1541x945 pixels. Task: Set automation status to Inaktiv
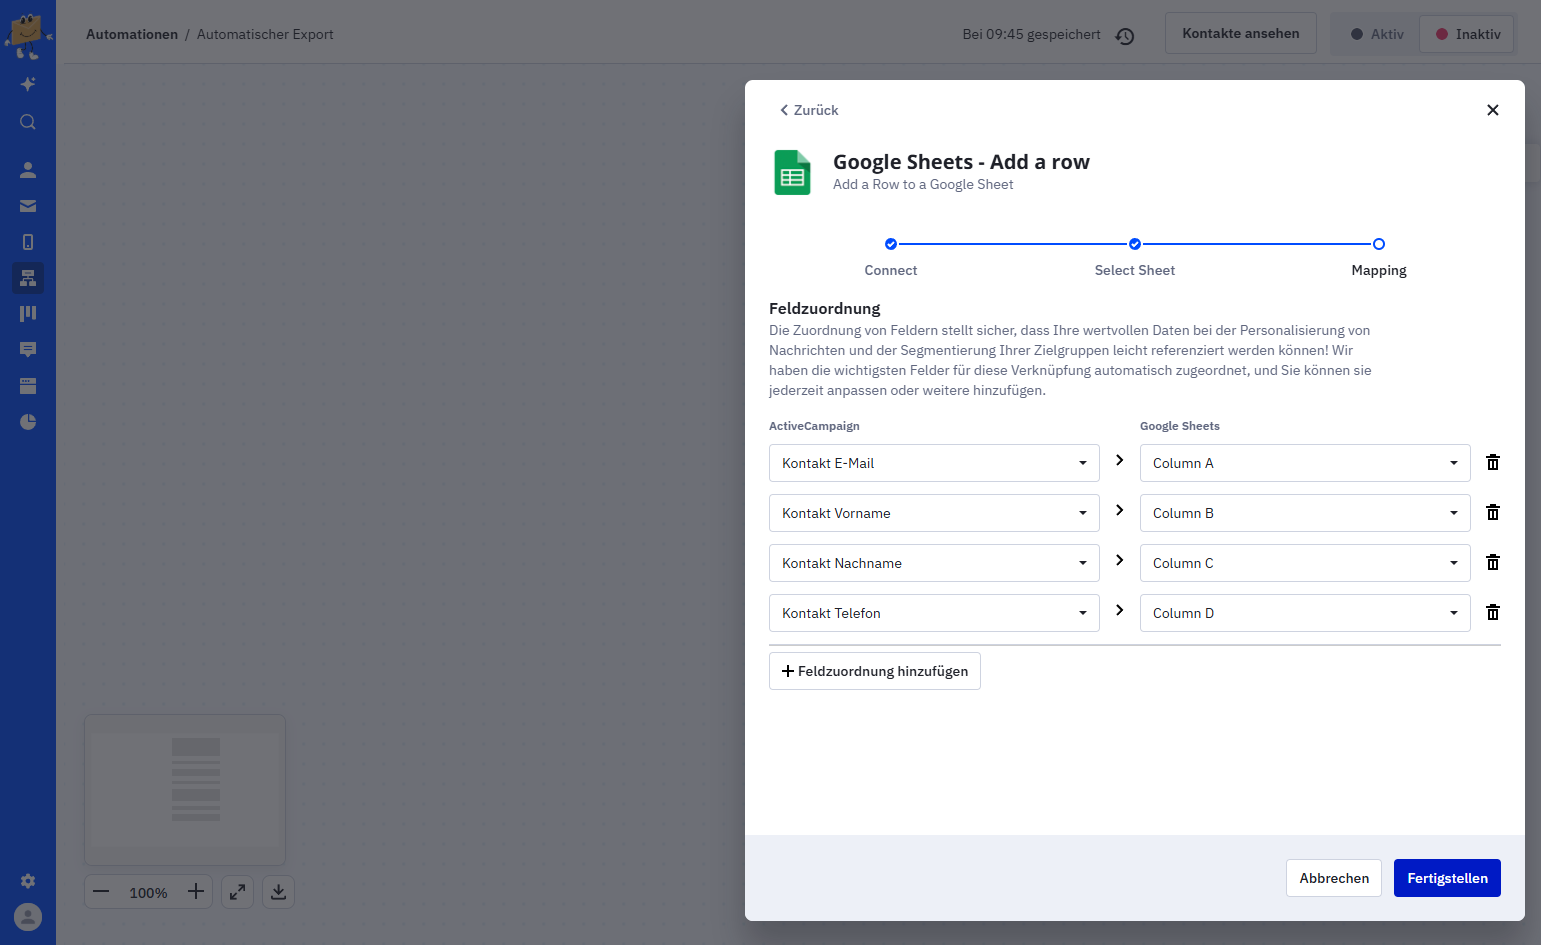tap(1467, 34)
